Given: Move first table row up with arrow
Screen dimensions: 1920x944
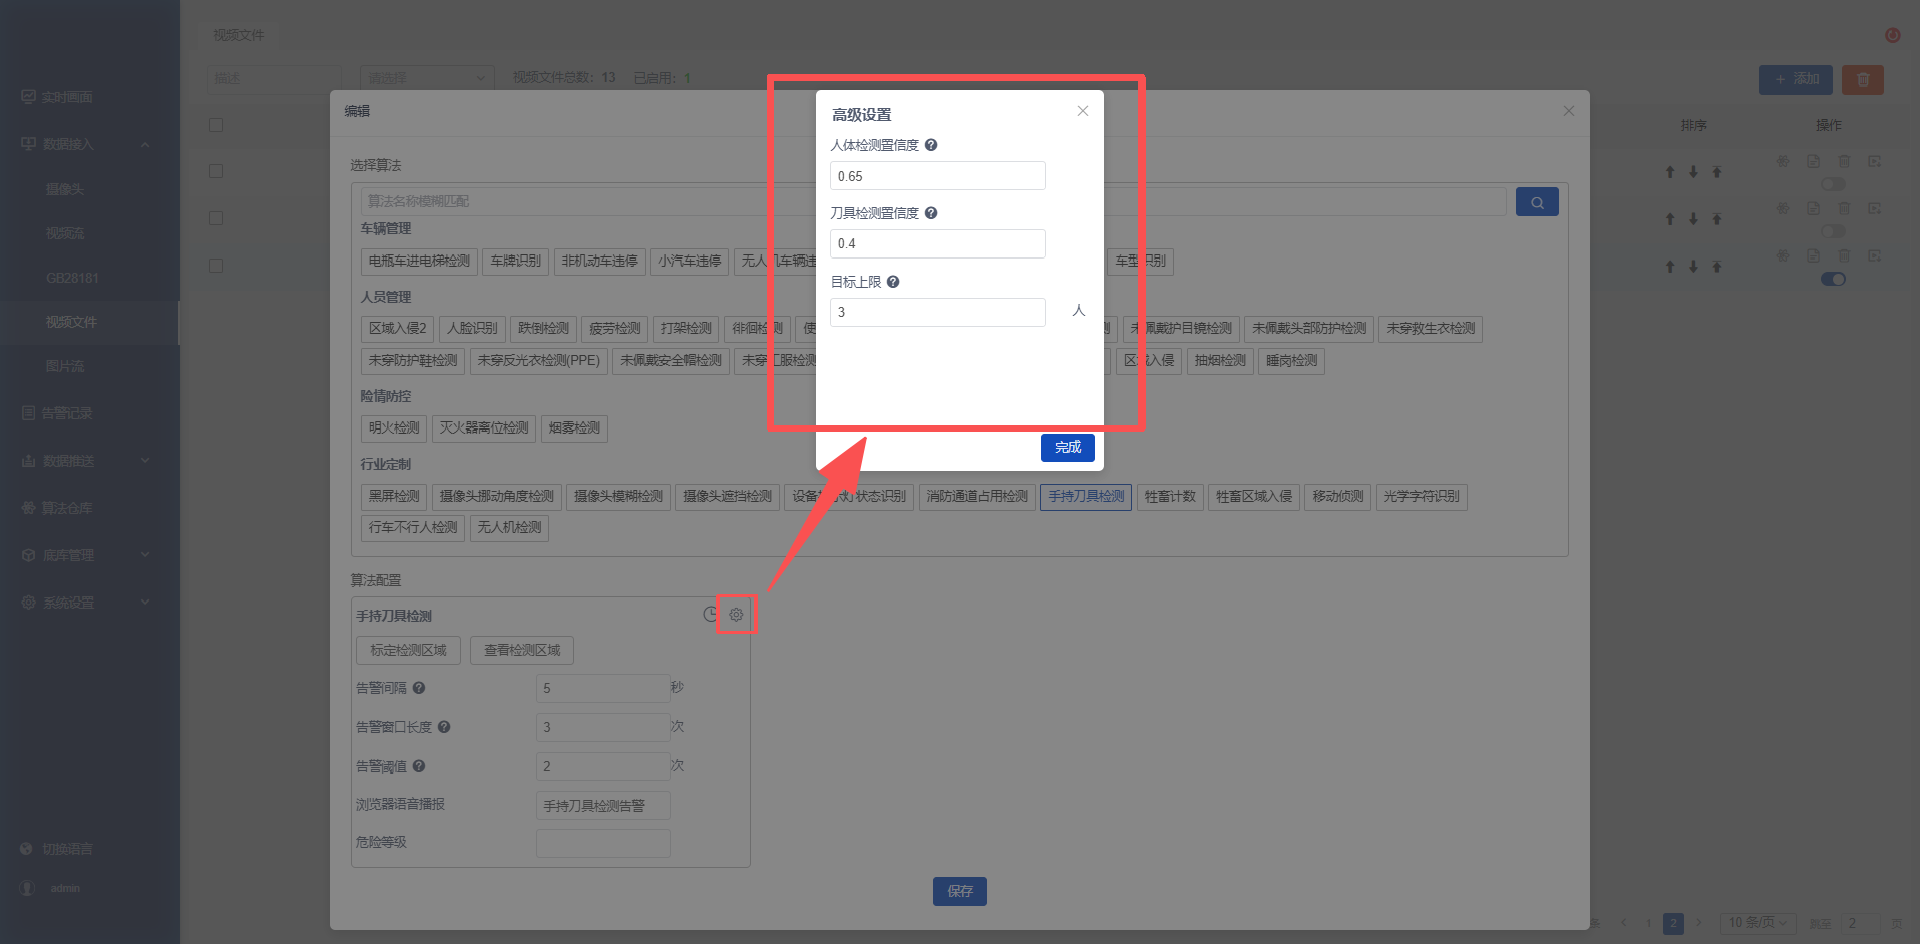Looking at the screenshot, I should (x=1670, y=172).
